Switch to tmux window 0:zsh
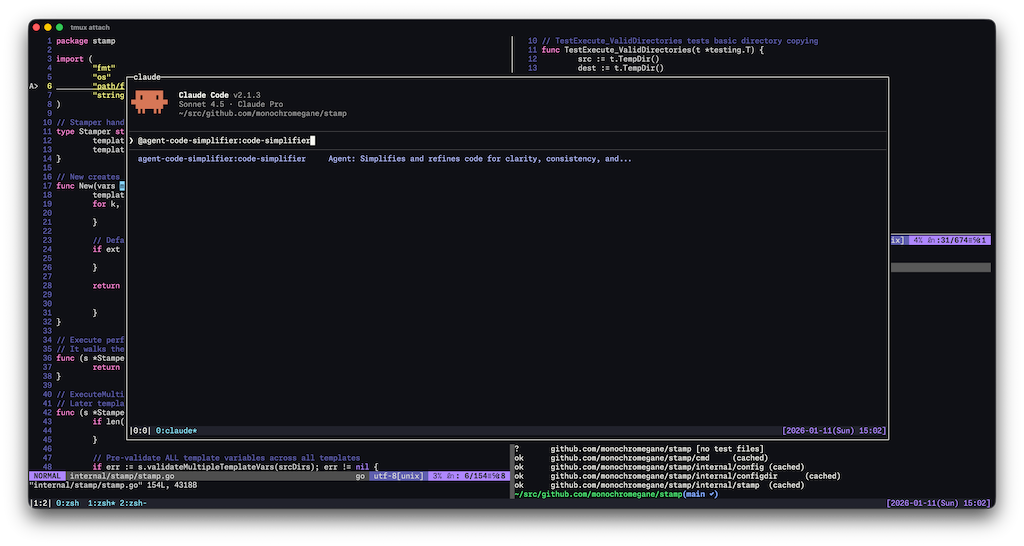The width and height of the screenshot is (1024, 546). (68, 503)
